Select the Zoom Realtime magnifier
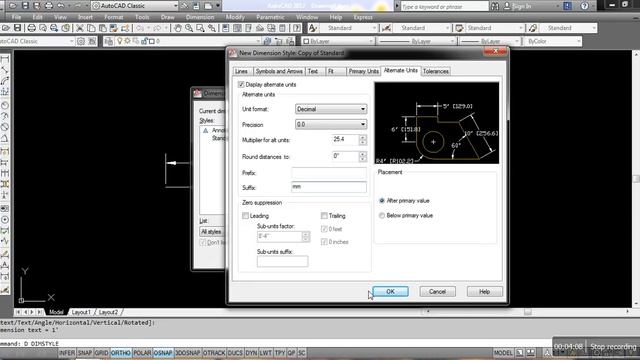 pyautogui.click(x=189, y=28)
